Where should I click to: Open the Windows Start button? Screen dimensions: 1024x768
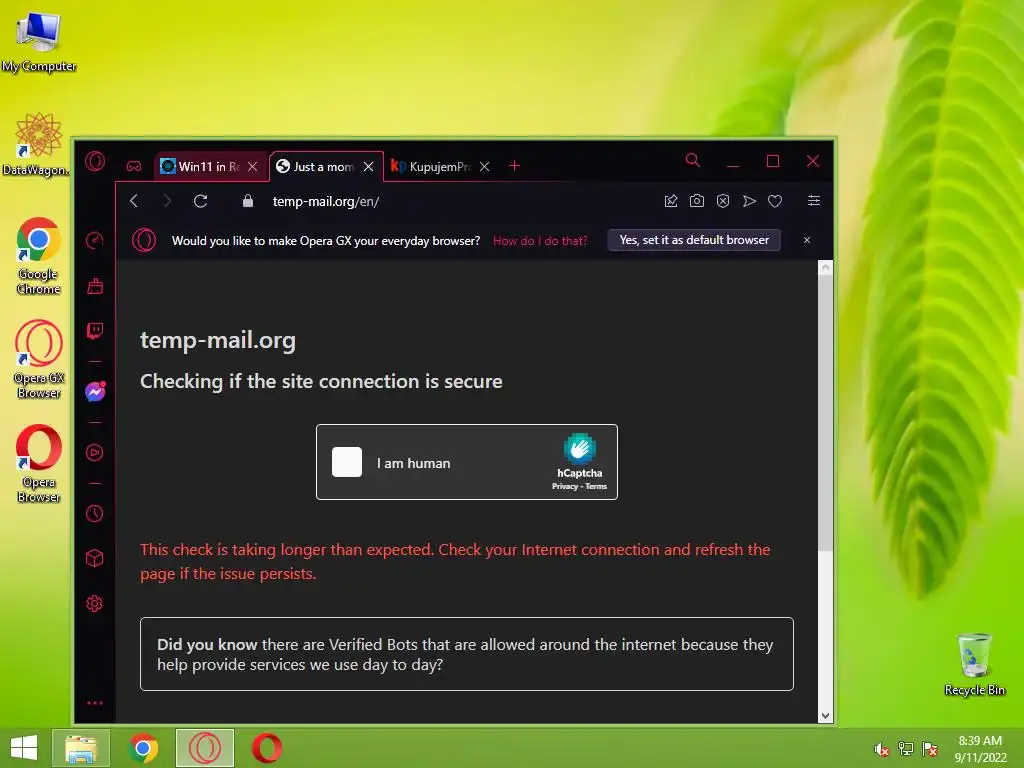[24, 748]
